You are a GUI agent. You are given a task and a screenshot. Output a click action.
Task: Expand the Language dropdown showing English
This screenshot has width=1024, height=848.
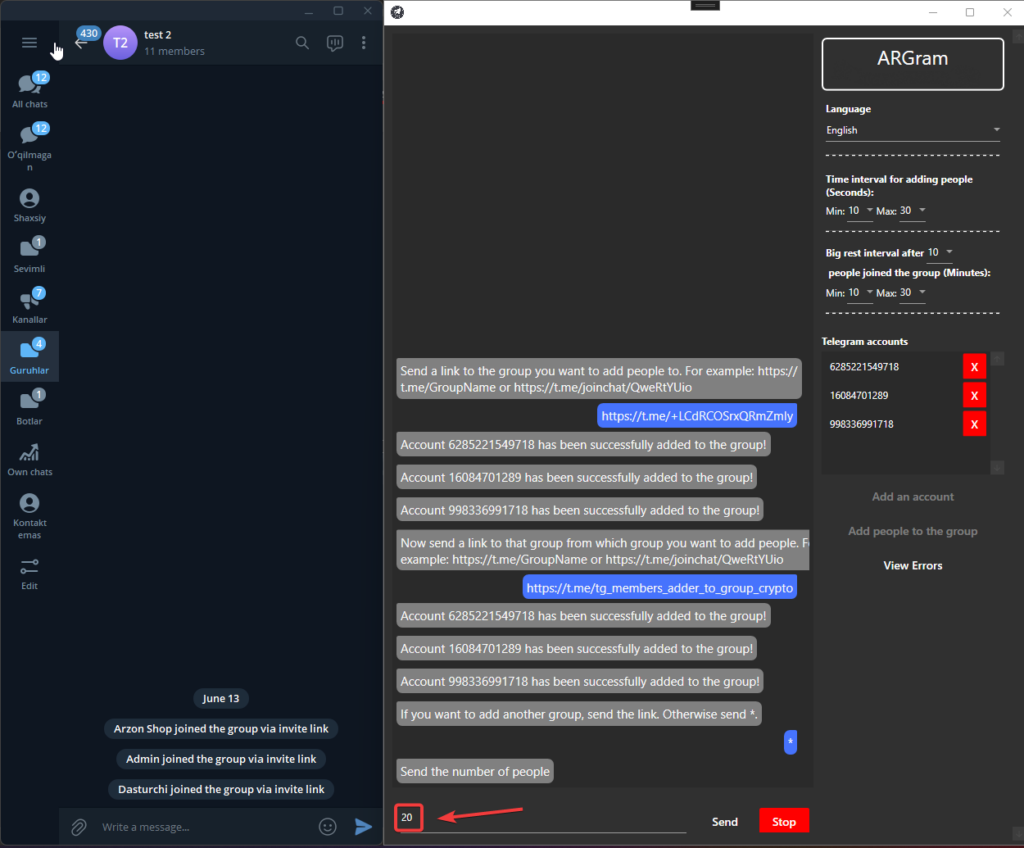pyautogui.click(x=912, y=130)
